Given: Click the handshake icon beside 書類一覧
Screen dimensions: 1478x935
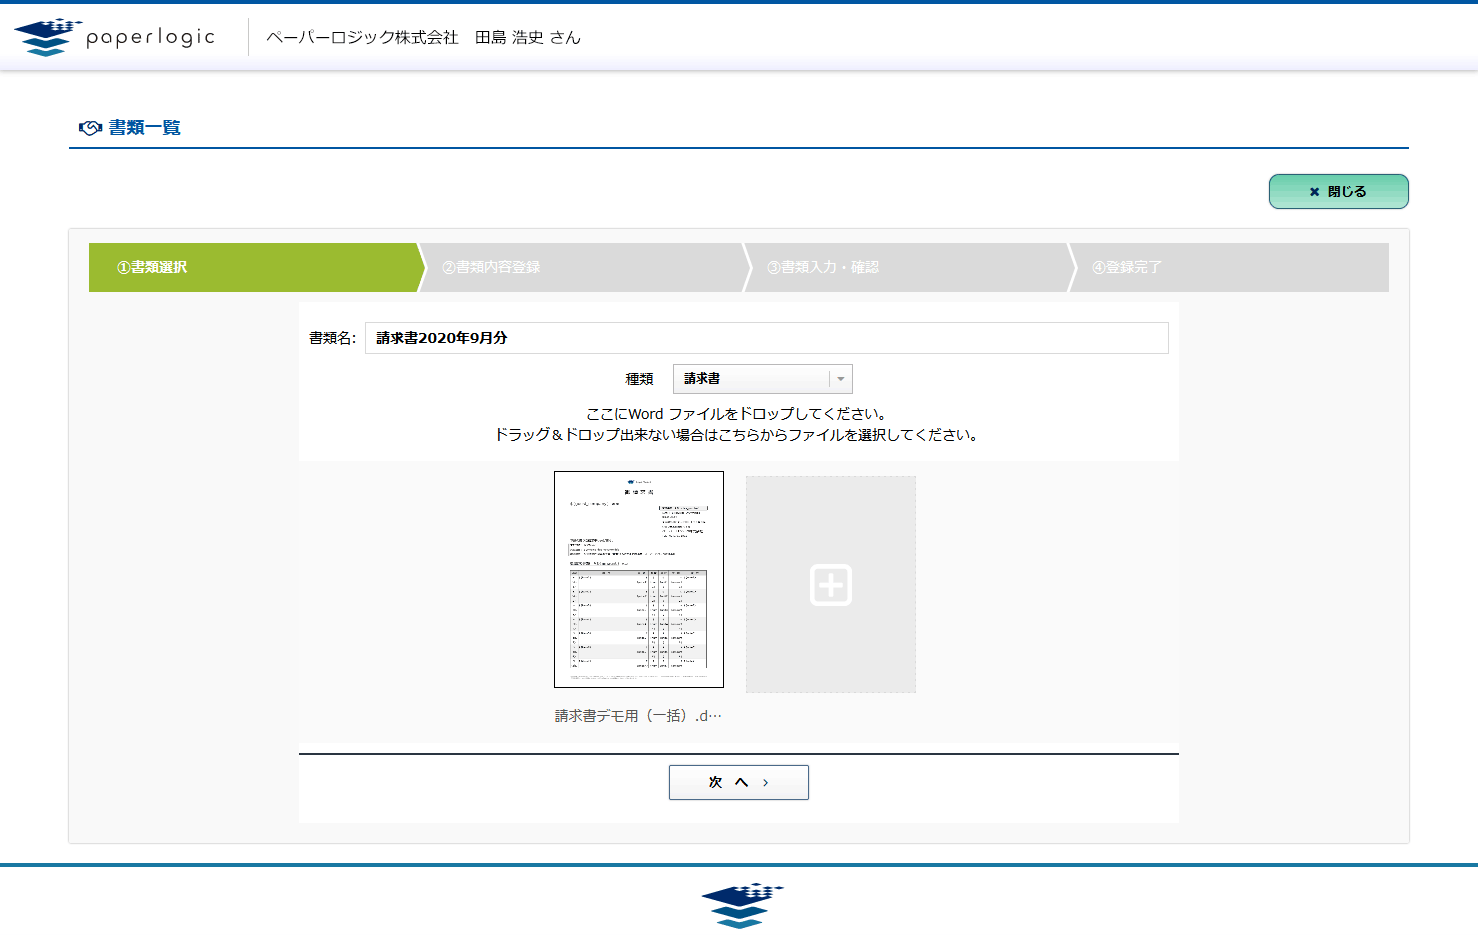Looking at the screenshot, I should (x=90, y=128).
